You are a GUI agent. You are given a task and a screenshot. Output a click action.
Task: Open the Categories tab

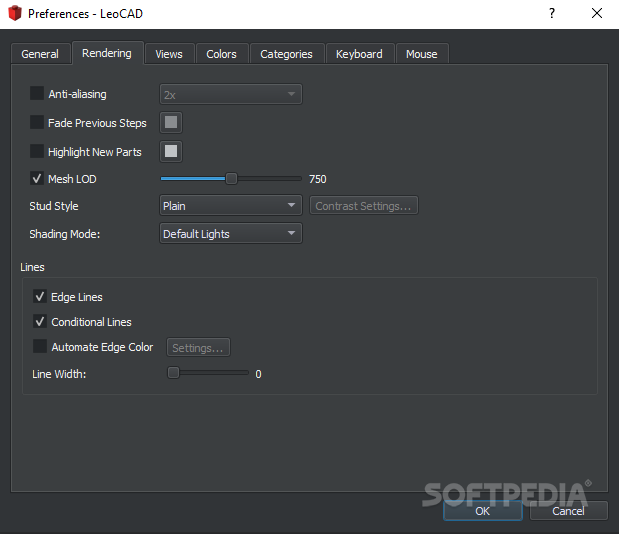click(x=286, y=54)
